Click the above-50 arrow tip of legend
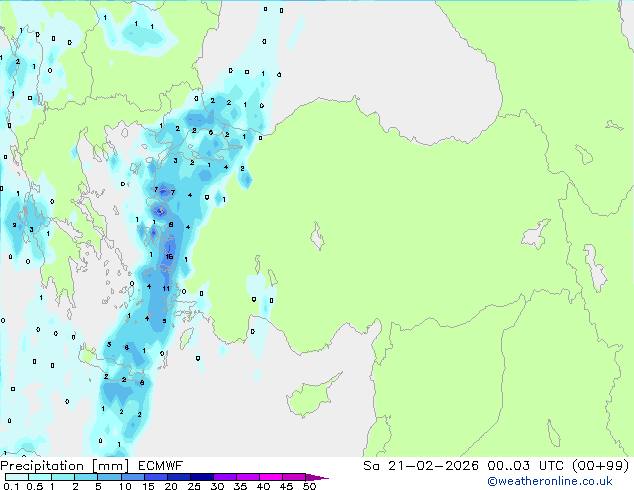This screenshot has height=490, width=634. click(317, 477)
